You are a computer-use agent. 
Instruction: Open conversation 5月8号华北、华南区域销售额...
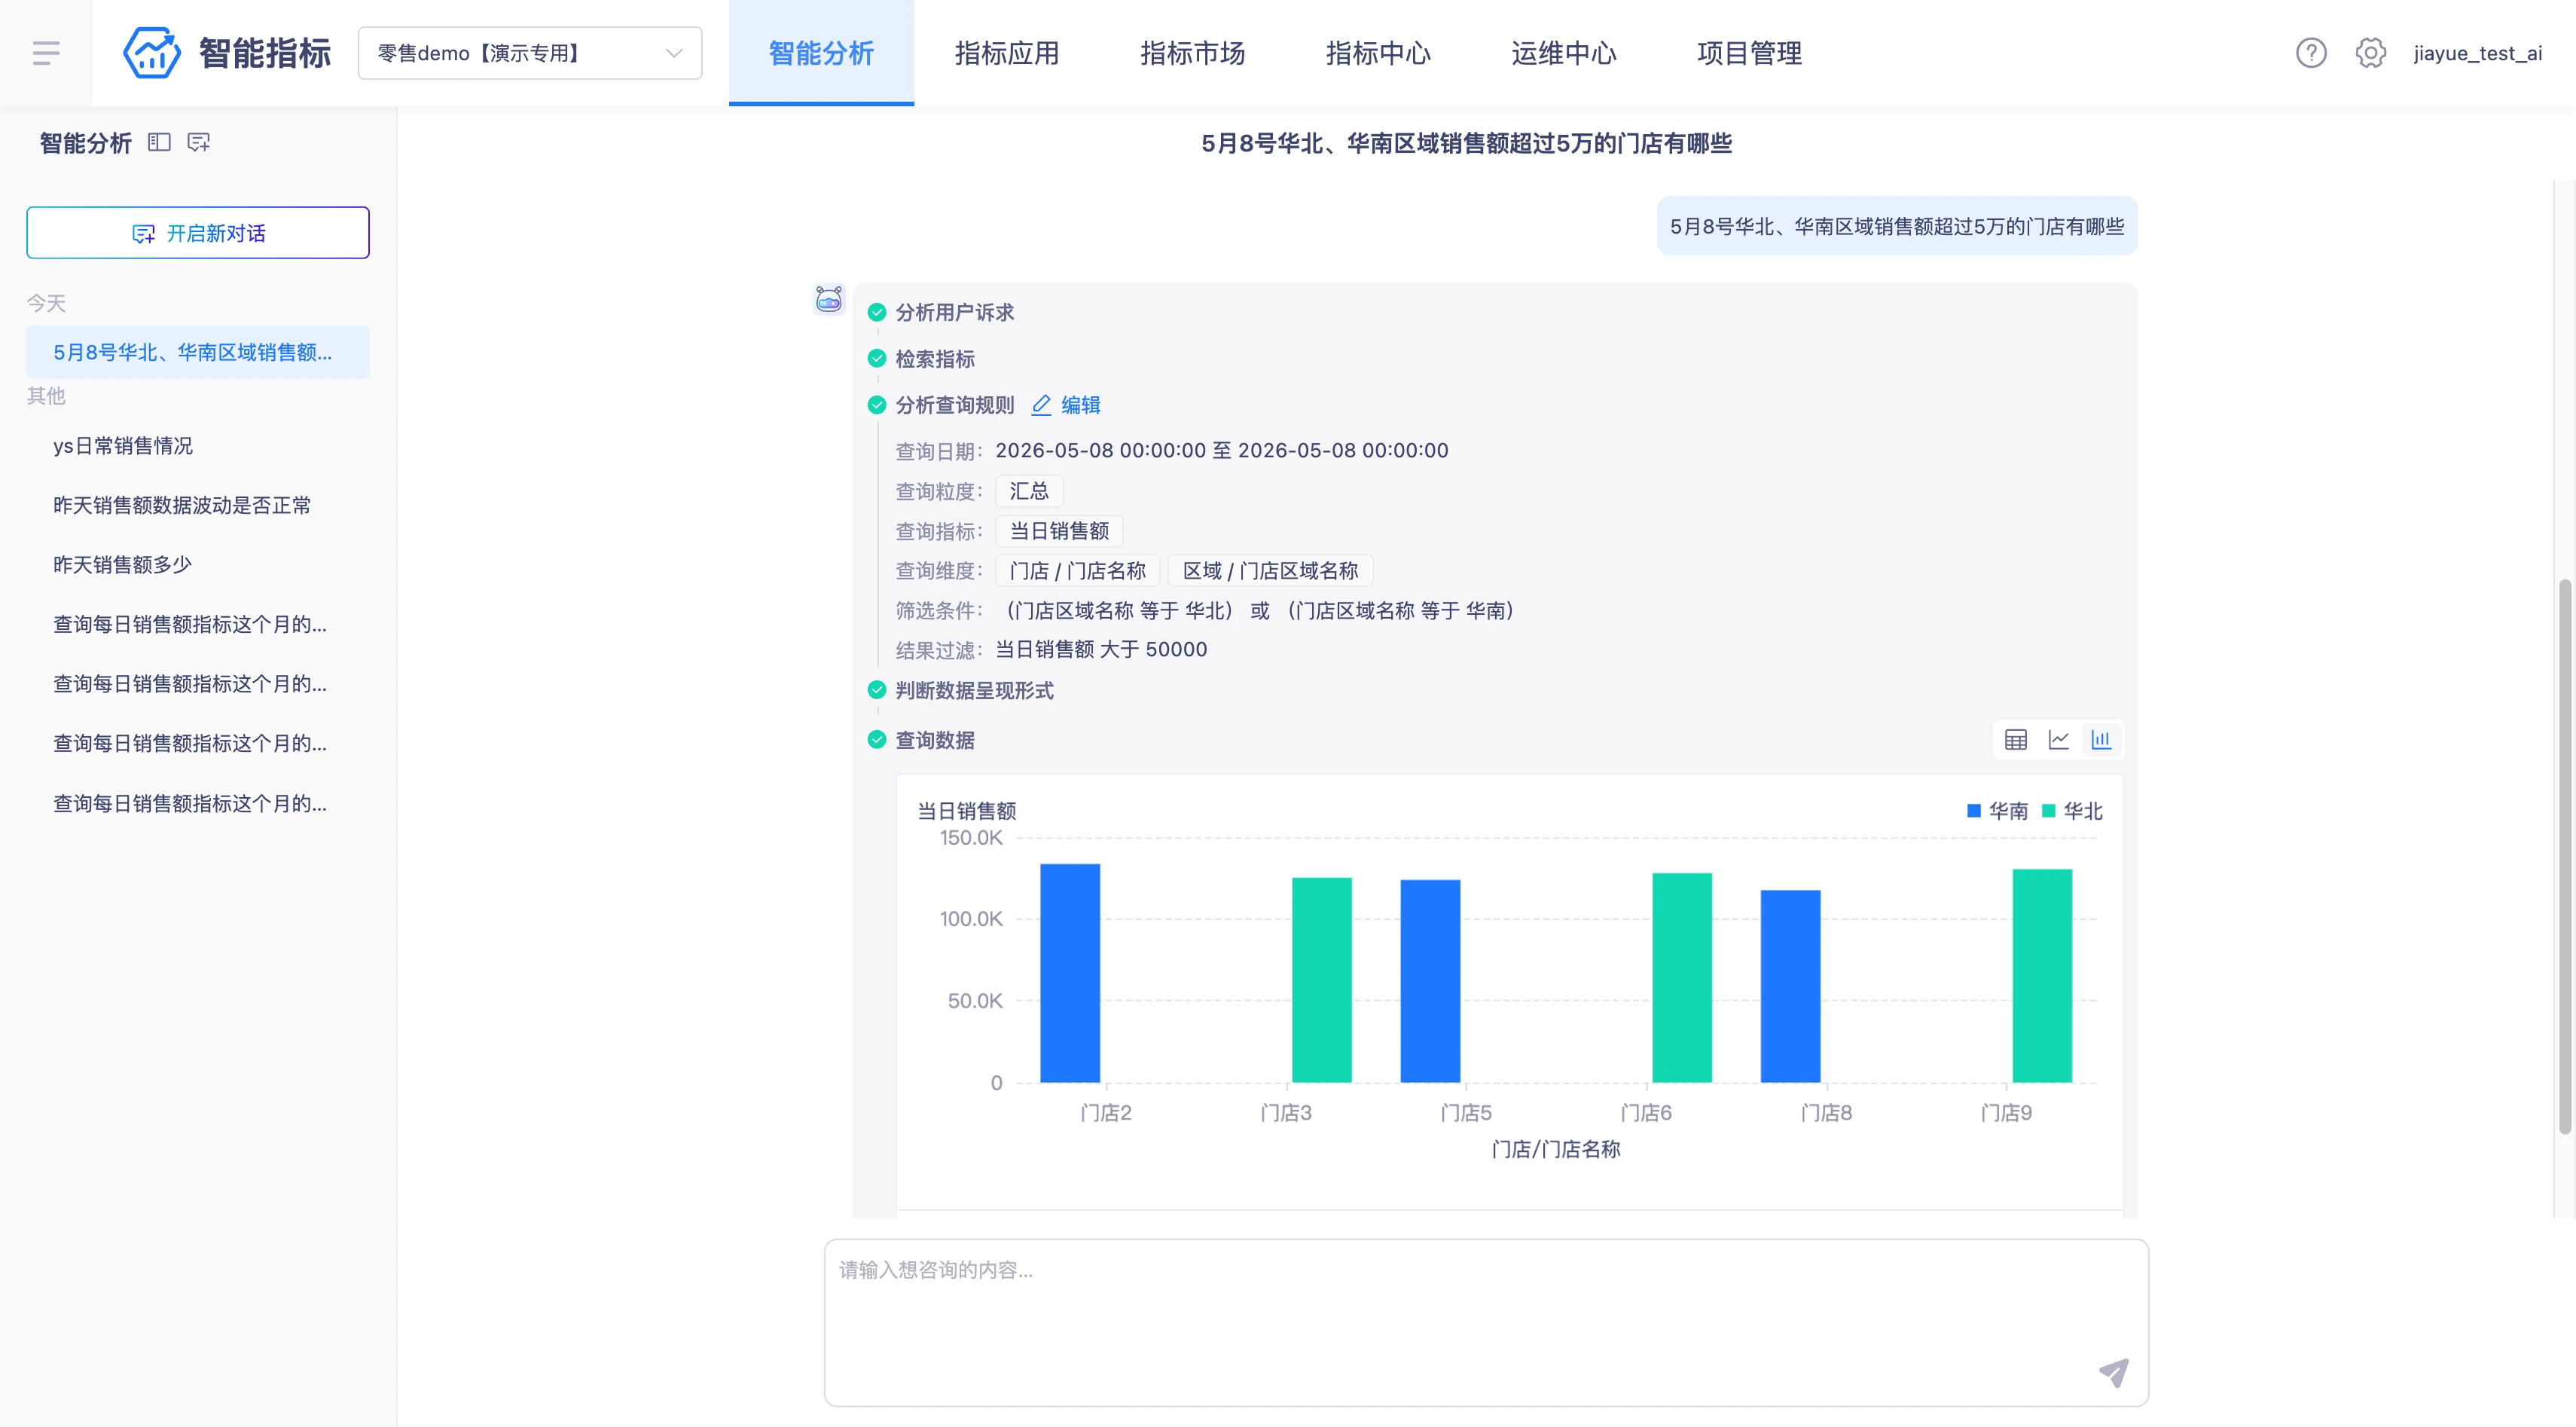point(198,352)
